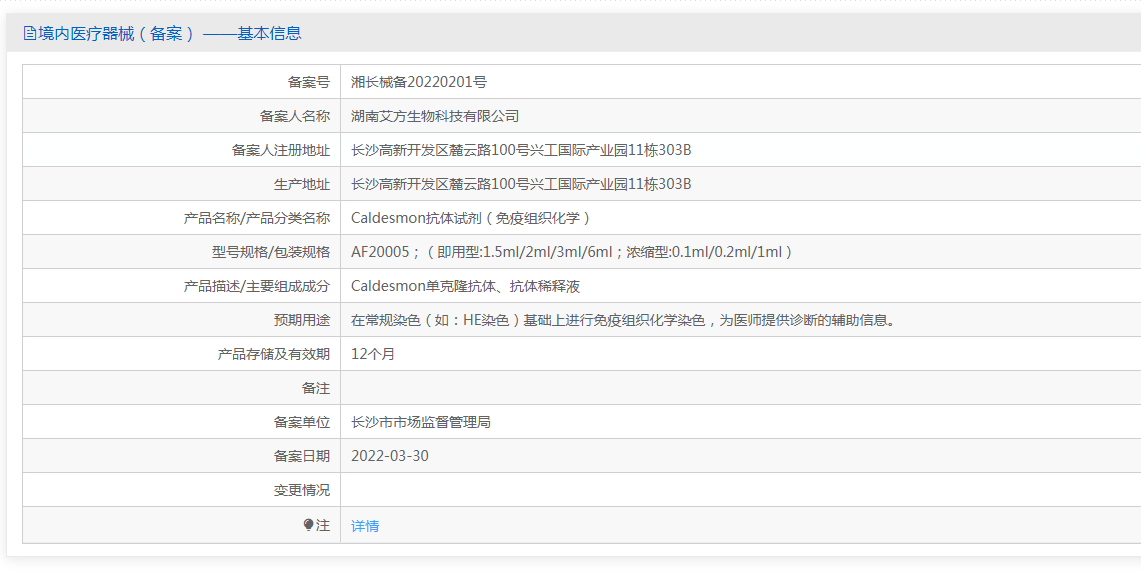This screenshot has width=1141, height=586.
Task: Select the validity value 12个月
Action: tap(373, 355)
